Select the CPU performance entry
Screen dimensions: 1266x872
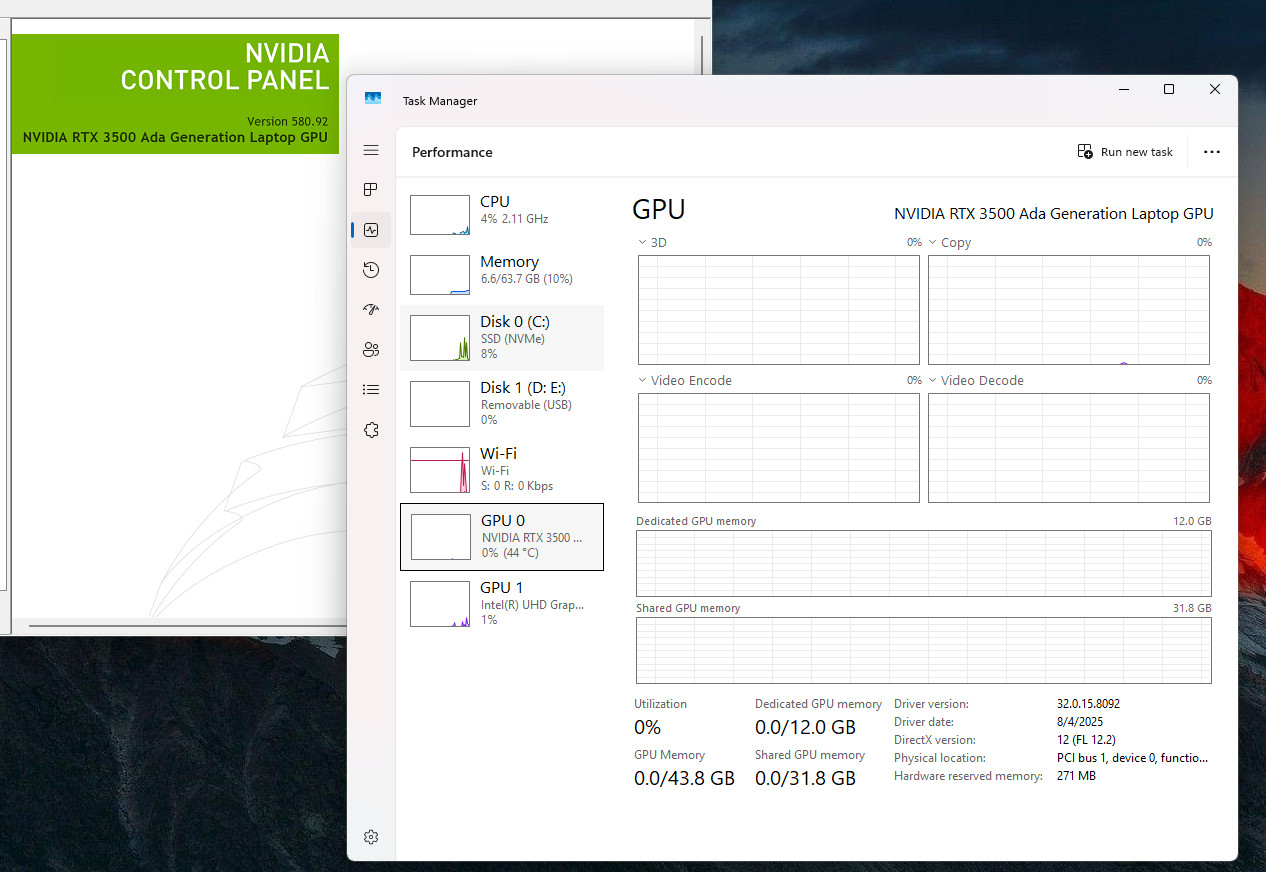(502, 214)
